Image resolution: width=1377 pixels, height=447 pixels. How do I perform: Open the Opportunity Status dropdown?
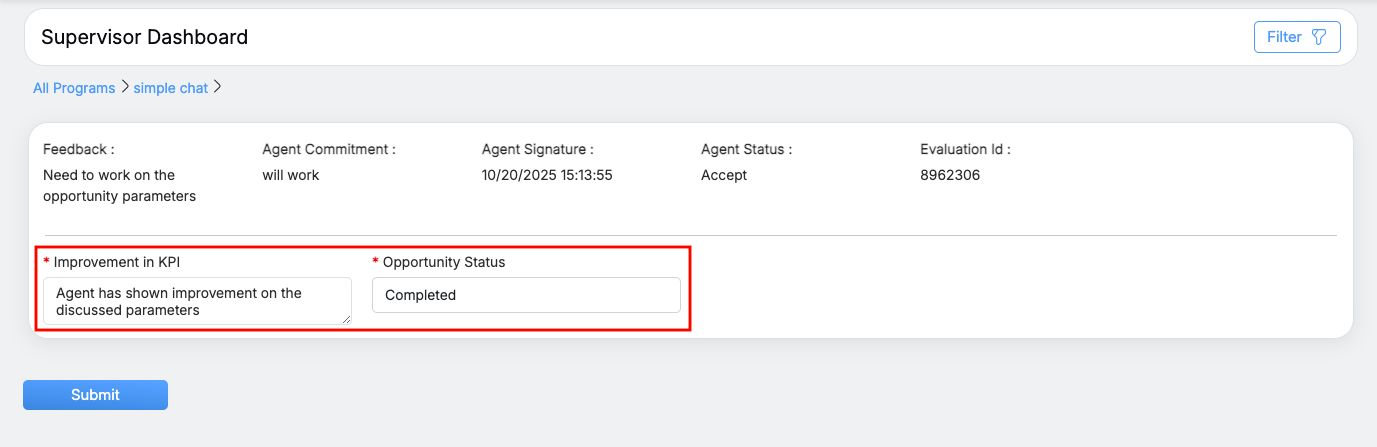(526, 295)
